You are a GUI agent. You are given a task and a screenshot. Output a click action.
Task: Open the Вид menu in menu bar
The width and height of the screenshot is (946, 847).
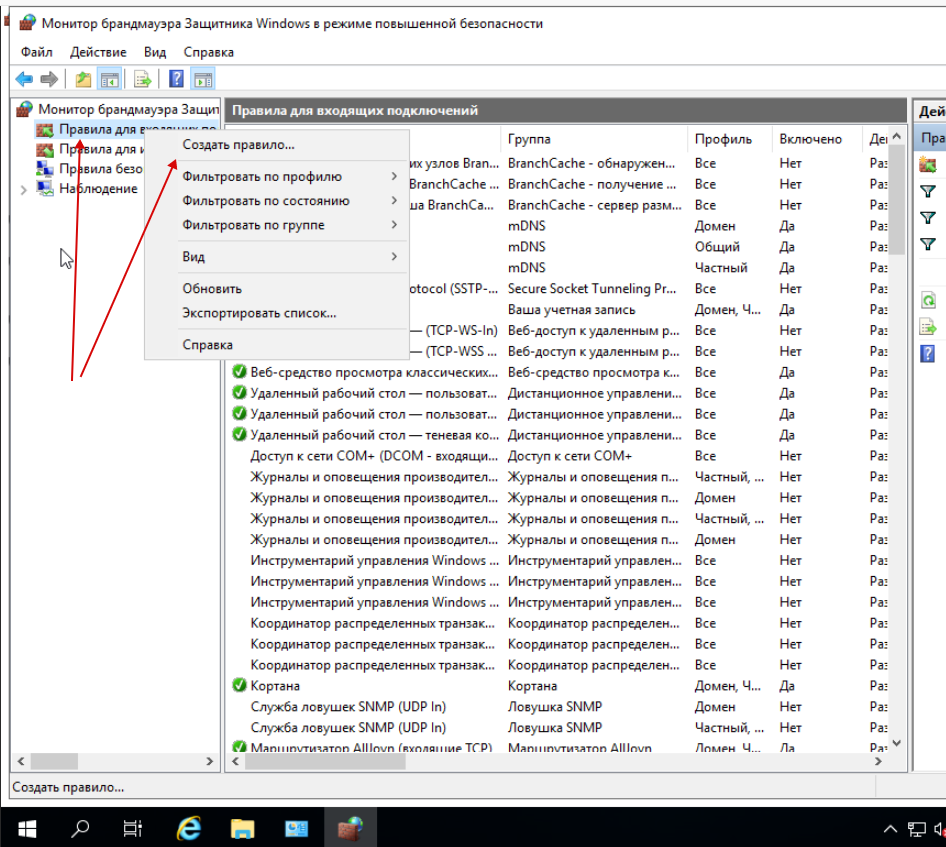[155, 52]
